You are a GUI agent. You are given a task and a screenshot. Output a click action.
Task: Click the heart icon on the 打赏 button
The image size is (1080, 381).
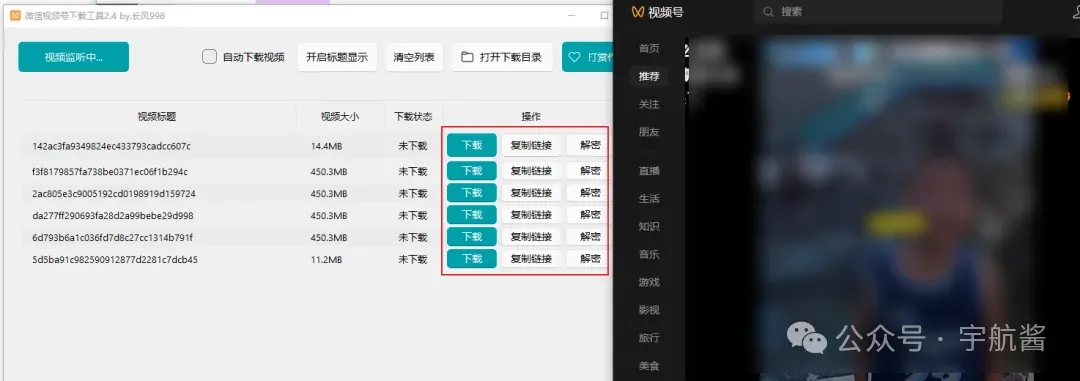[x=574, y=57]
